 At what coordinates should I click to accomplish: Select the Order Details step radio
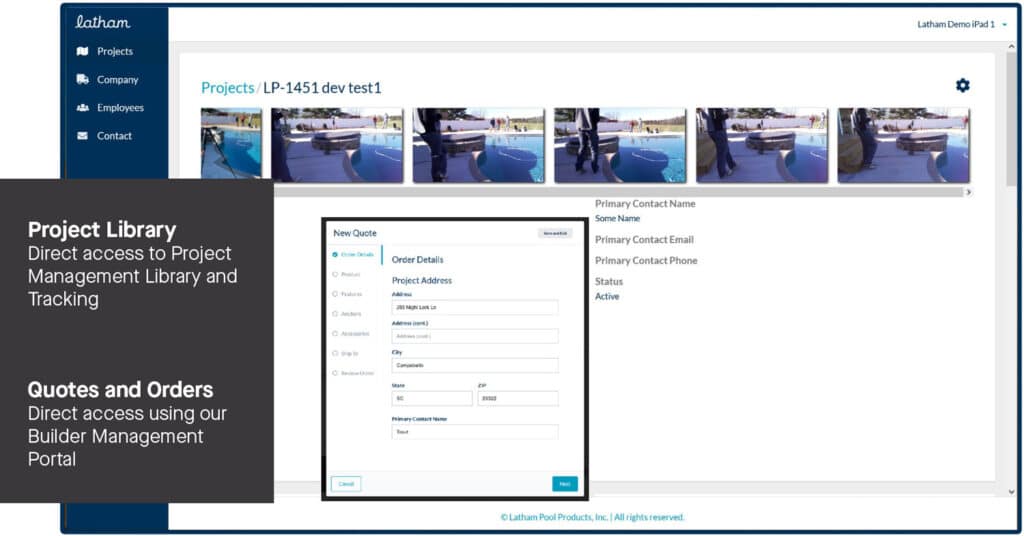(335, 254)
